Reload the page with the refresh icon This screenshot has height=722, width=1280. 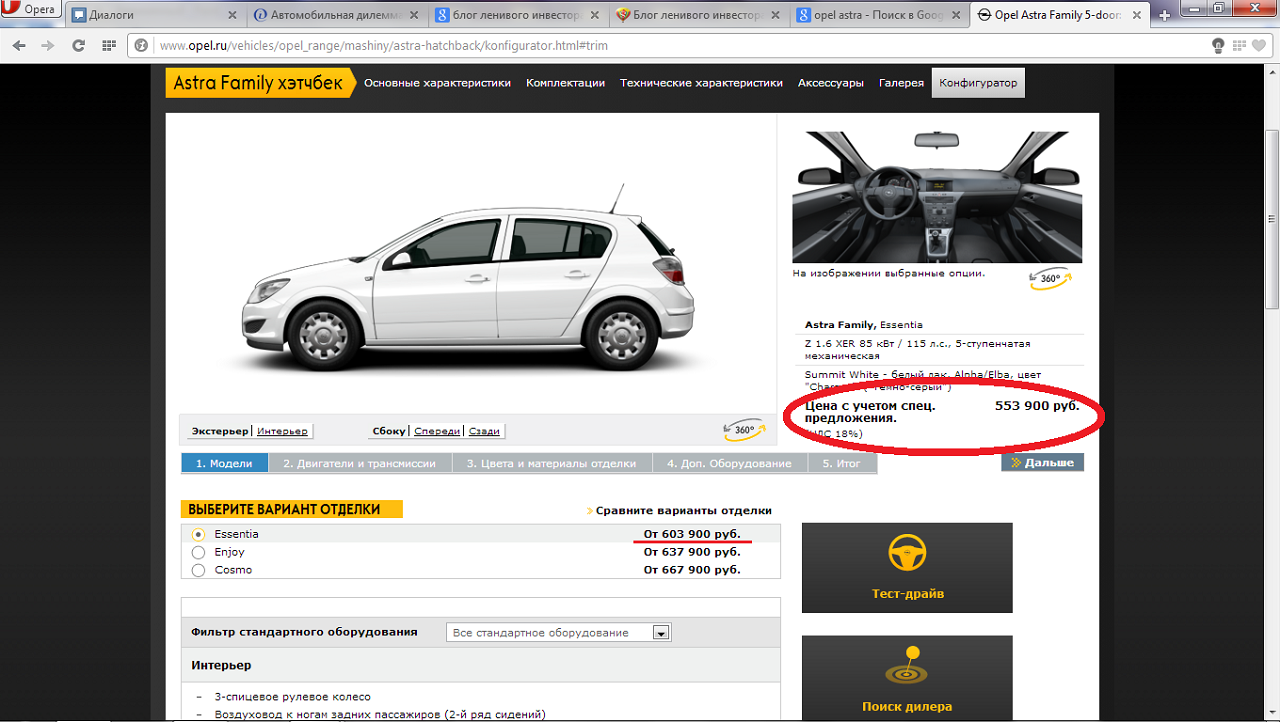coord(78,46)
